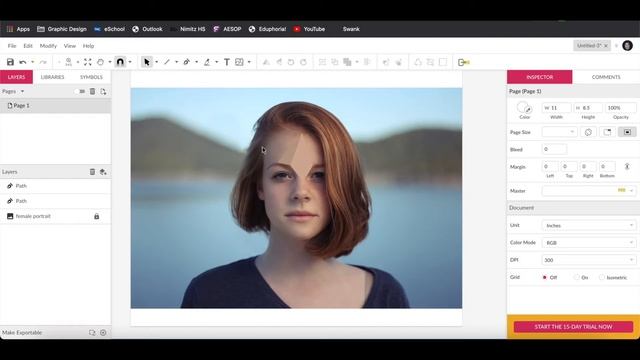Click the export icon in the toolbar
Screen dimensions: 640x360
pyautogui.click(x=464, y=62)
